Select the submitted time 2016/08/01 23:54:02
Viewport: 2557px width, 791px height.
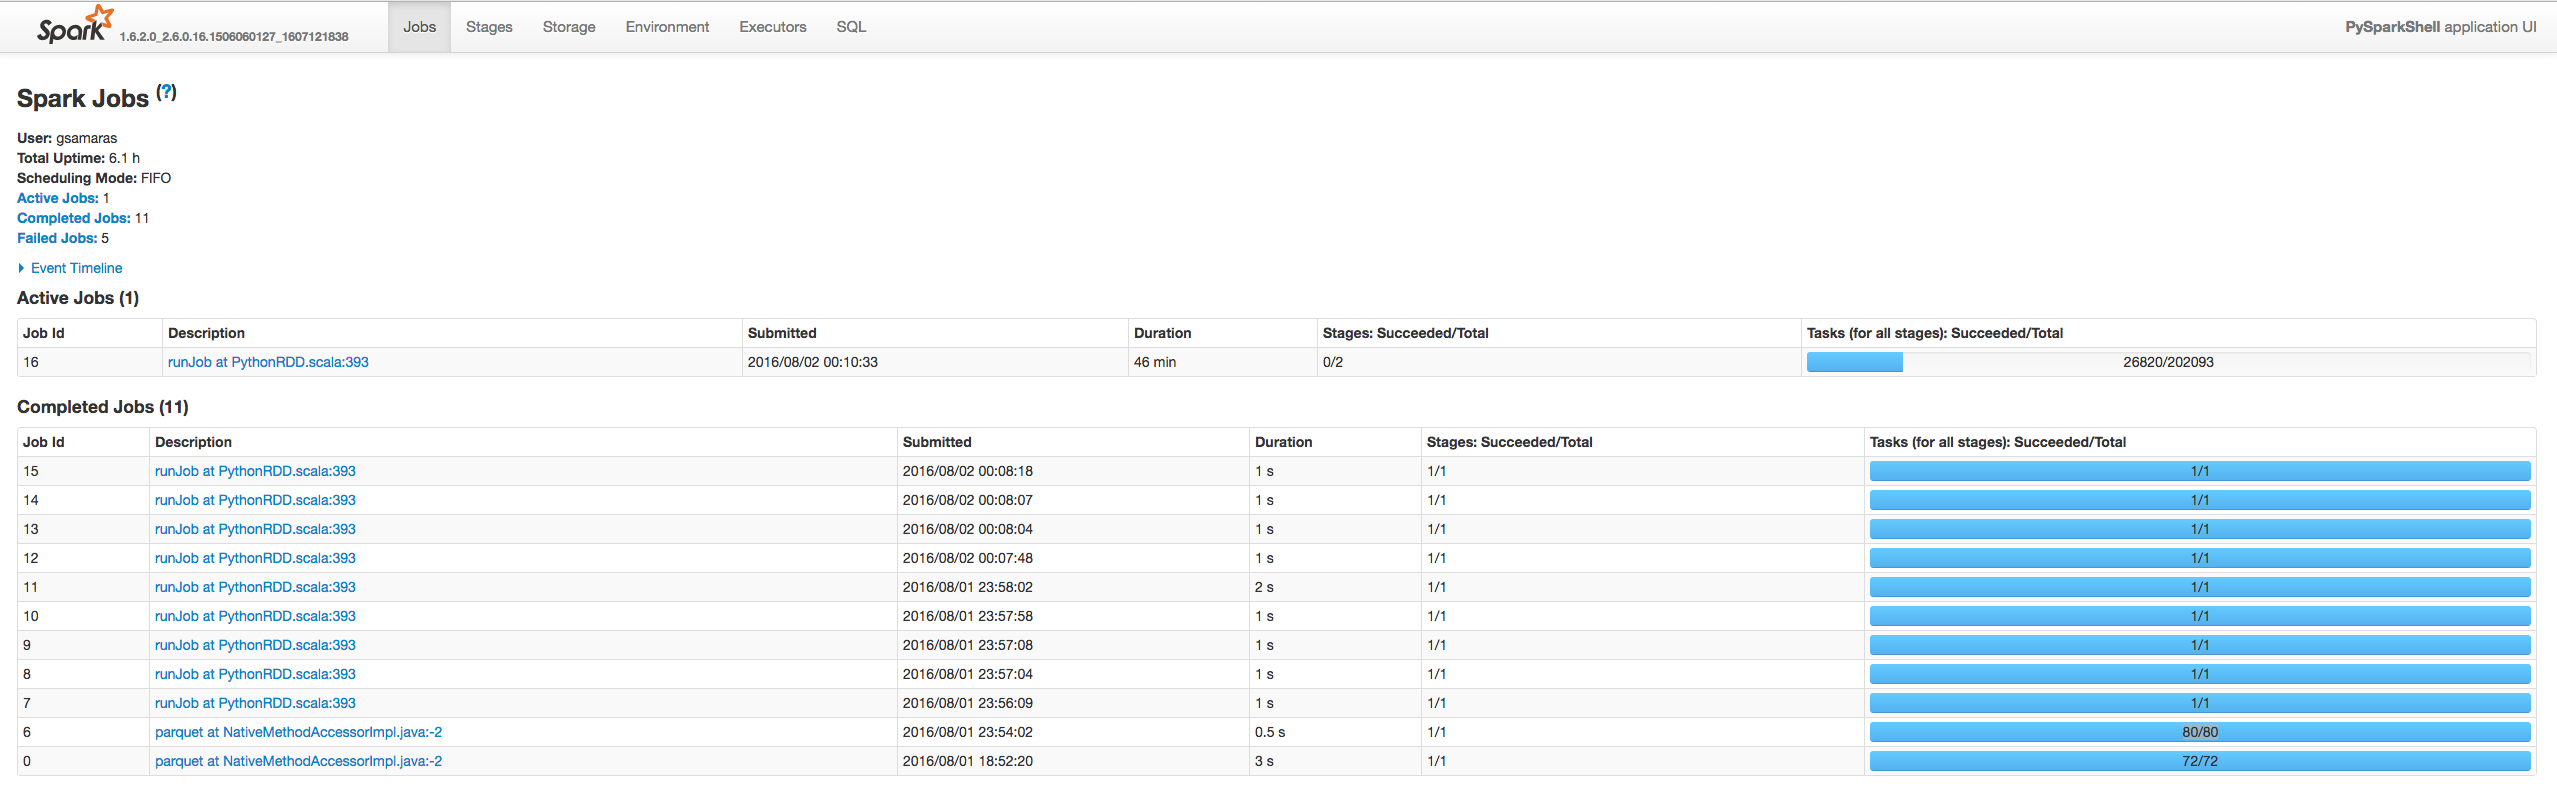968,732
